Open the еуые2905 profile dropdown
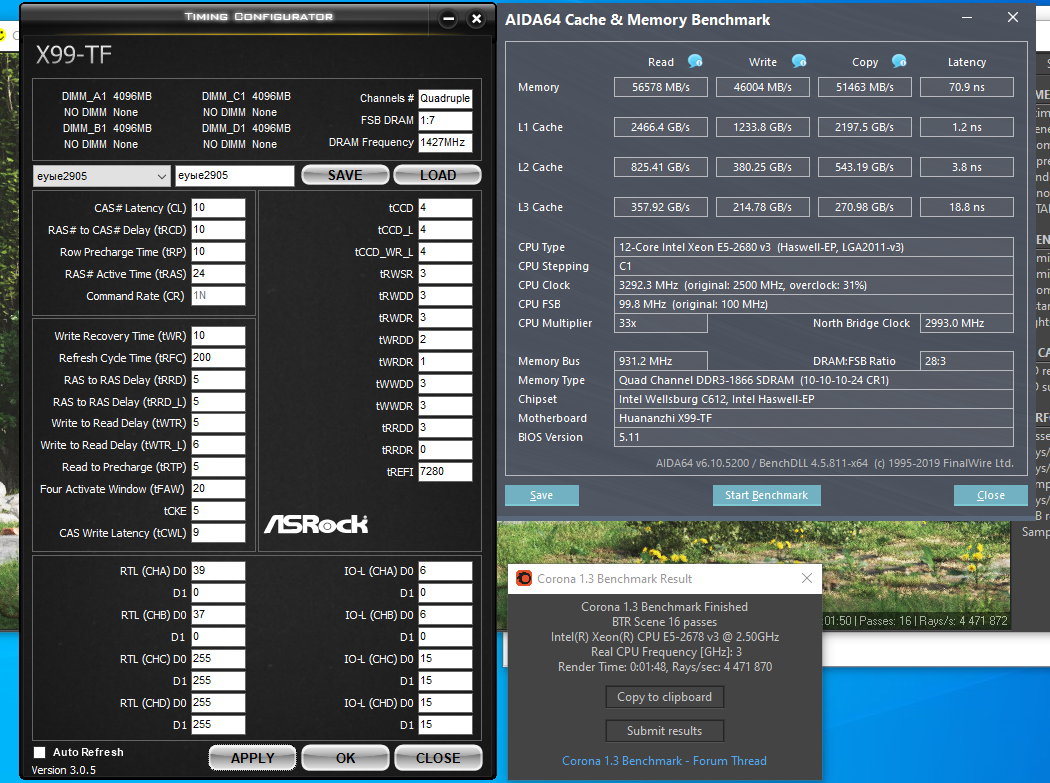Screen dimensions: 1050x783 (x=101, y=176)
